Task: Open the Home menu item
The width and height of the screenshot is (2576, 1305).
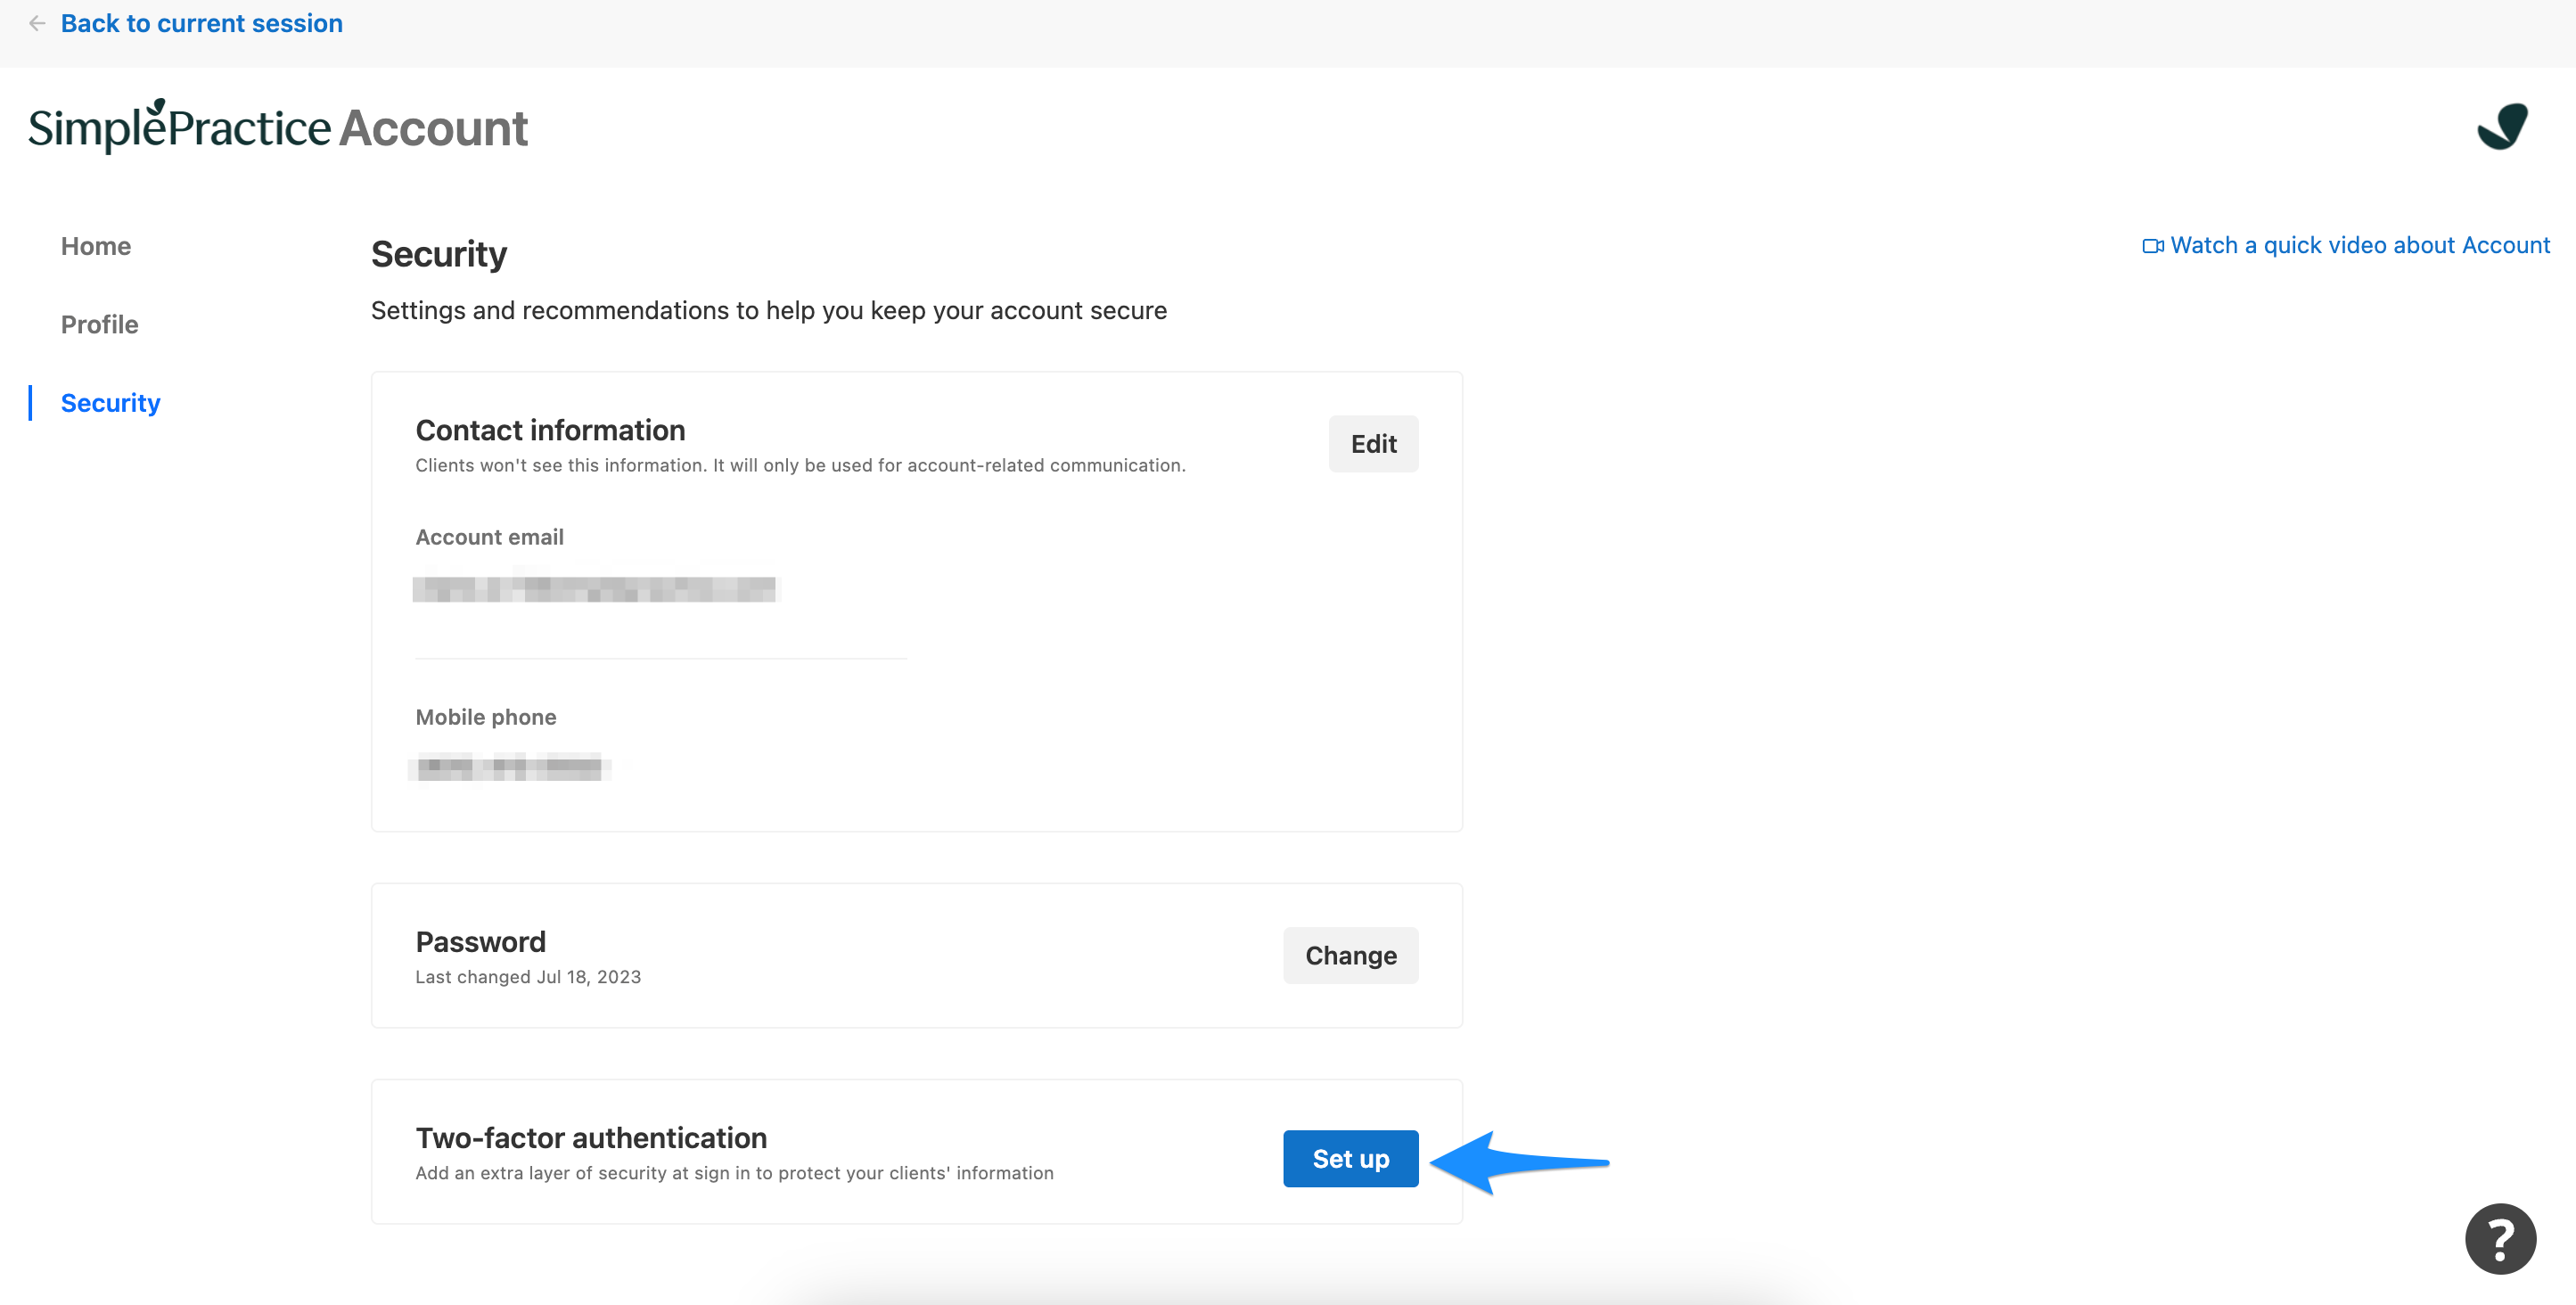Action: tap(96, 246)
